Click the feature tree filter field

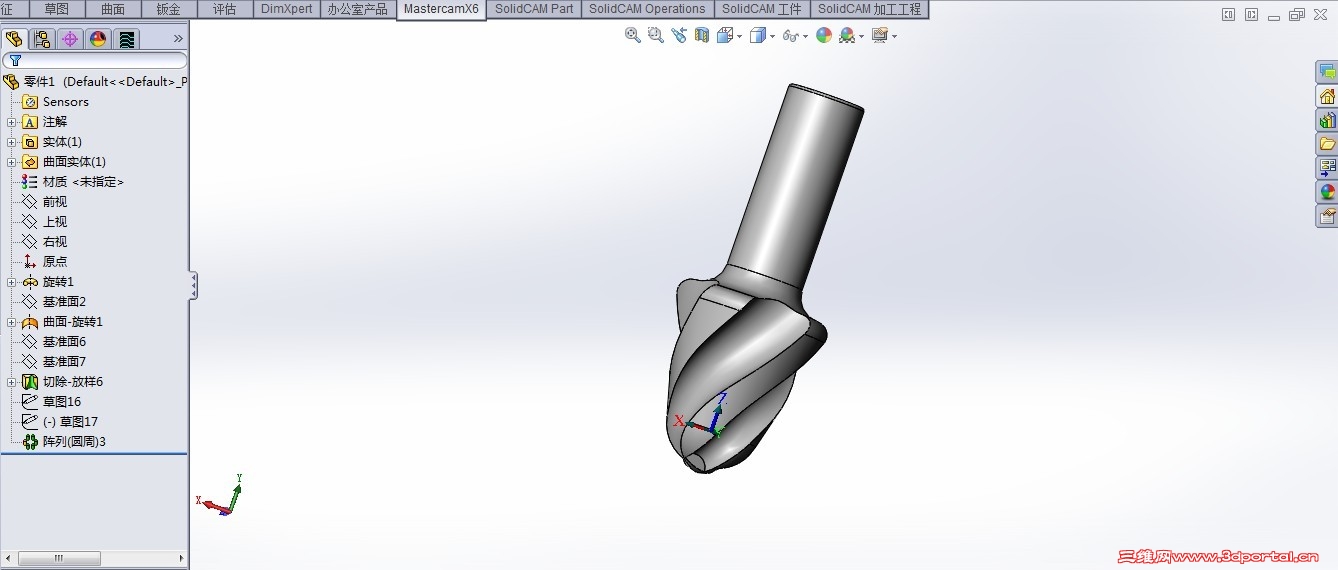point(95,61)
